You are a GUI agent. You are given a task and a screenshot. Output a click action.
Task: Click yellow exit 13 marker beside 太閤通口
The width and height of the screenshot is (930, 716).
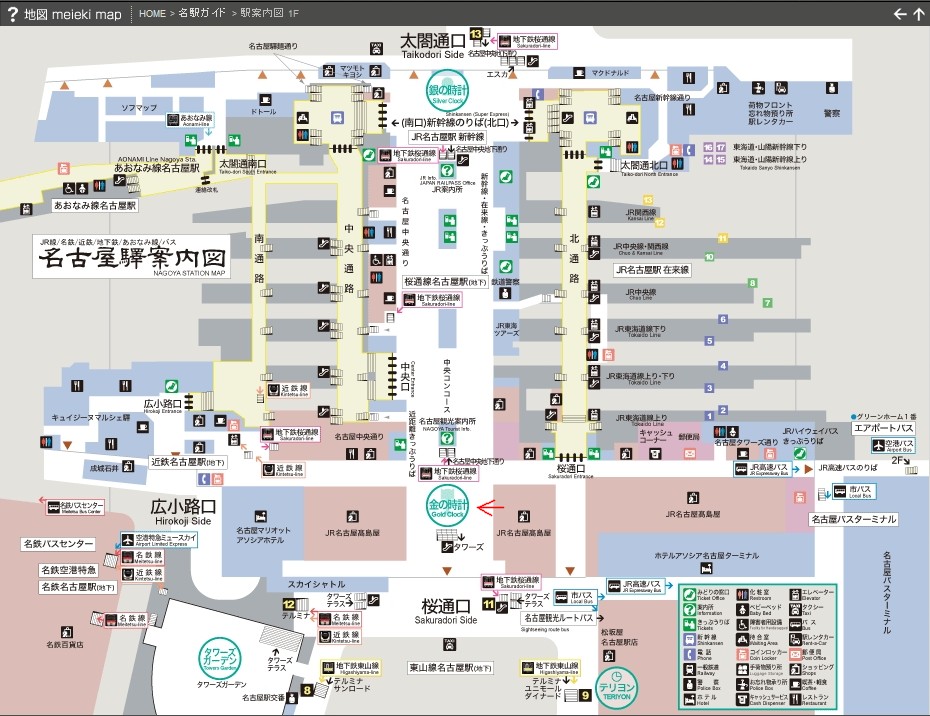tap(476, 34)
